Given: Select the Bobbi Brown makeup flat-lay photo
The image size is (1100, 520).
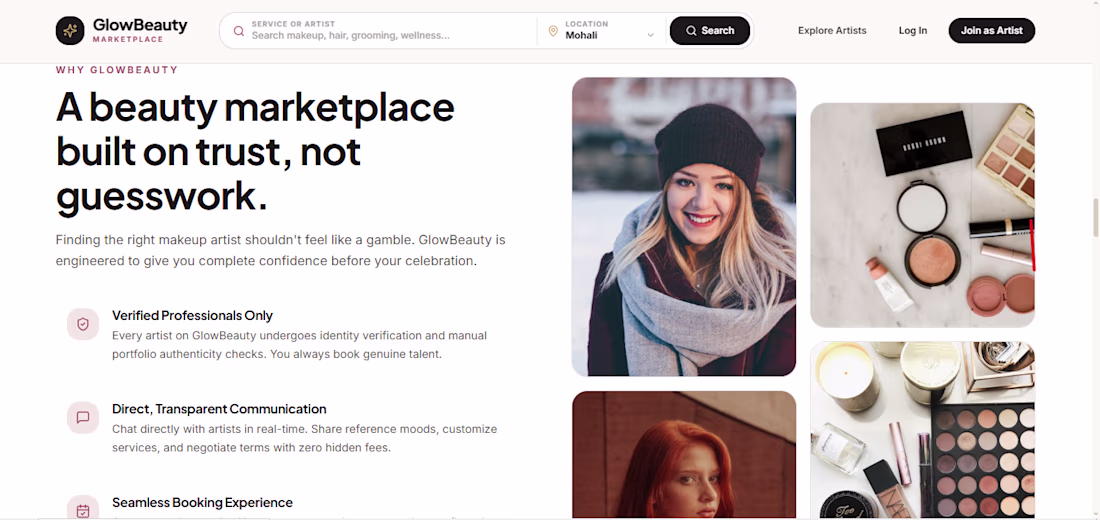Looking at the screenshot, I should click(923, 215).
